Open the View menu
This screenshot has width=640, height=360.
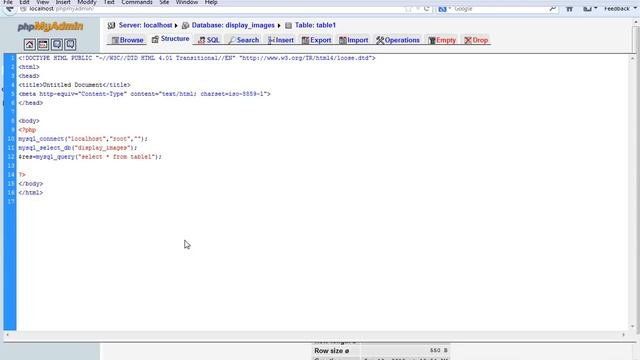pos(42,2)
